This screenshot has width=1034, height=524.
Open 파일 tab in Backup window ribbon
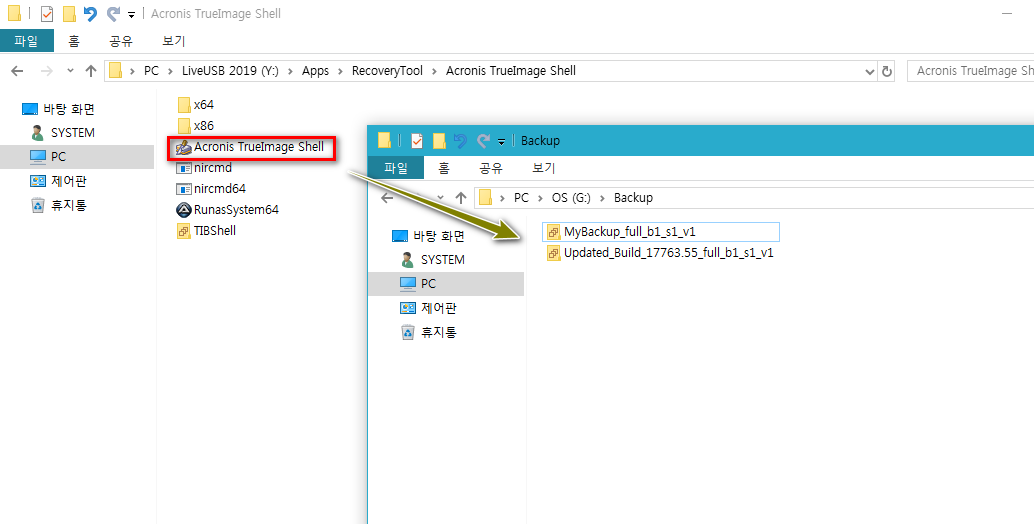point(396,167)
